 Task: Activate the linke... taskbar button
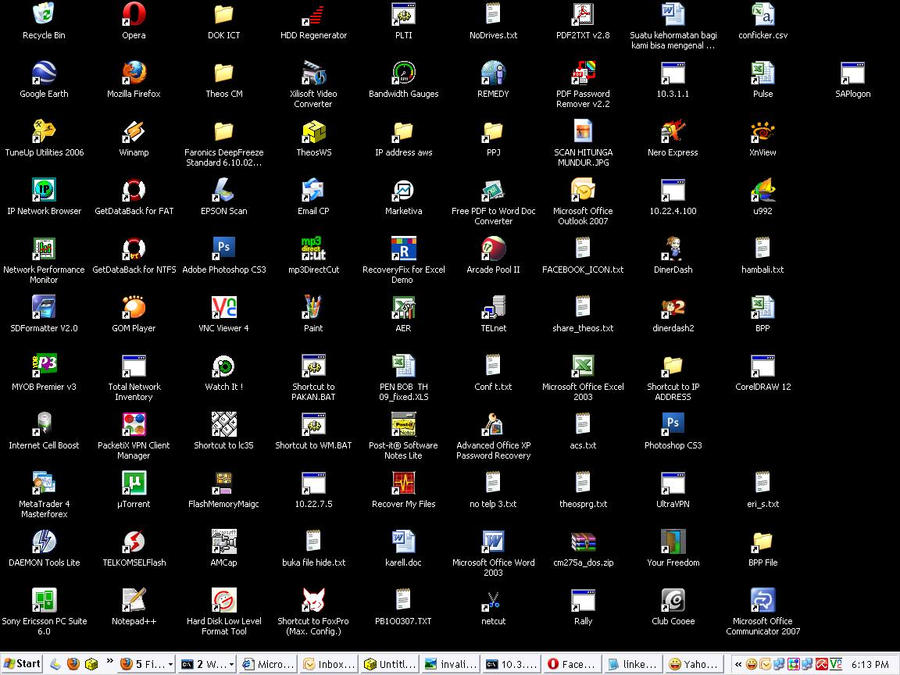point(632,664)
